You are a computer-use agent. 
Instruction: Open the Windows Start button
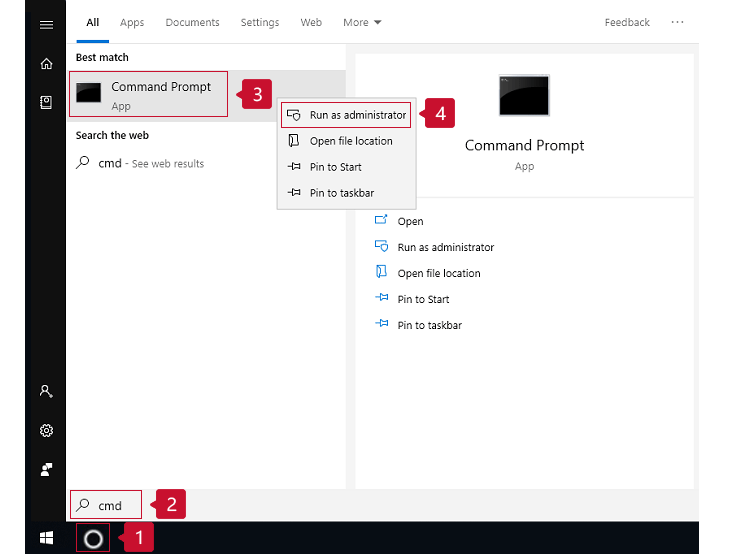46,539
